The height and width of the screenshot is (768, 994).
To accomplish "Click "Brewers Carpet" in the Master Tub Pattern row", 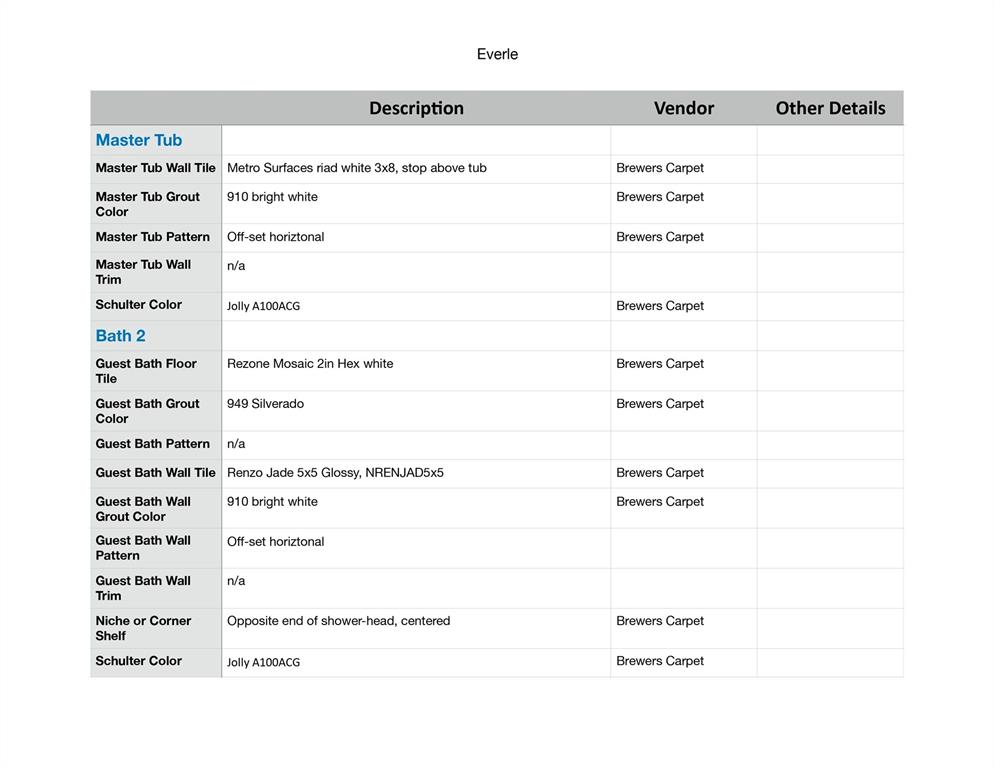I will pos(660,237).
